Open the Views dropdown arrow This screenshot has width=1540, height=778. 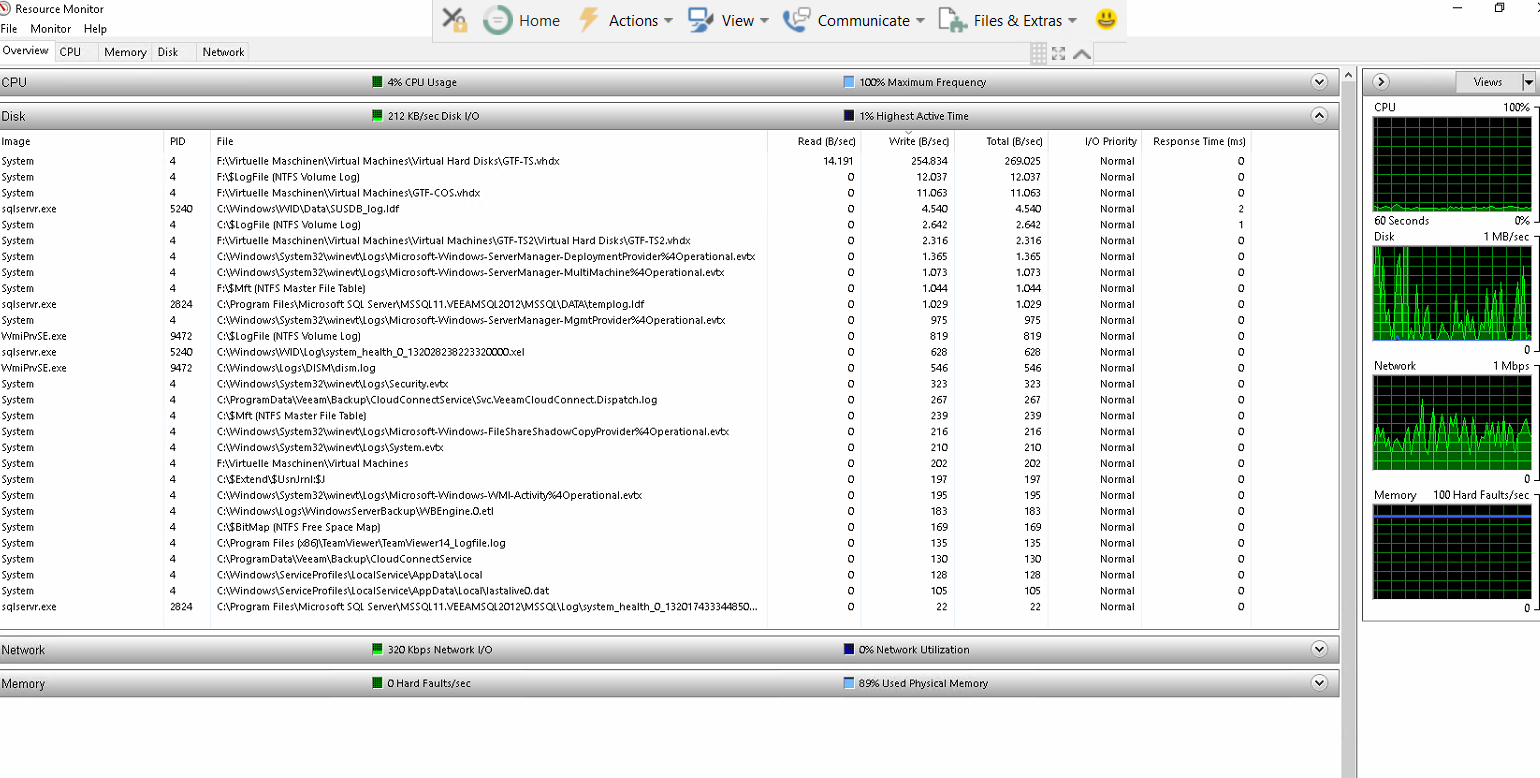coord(1528,82)
